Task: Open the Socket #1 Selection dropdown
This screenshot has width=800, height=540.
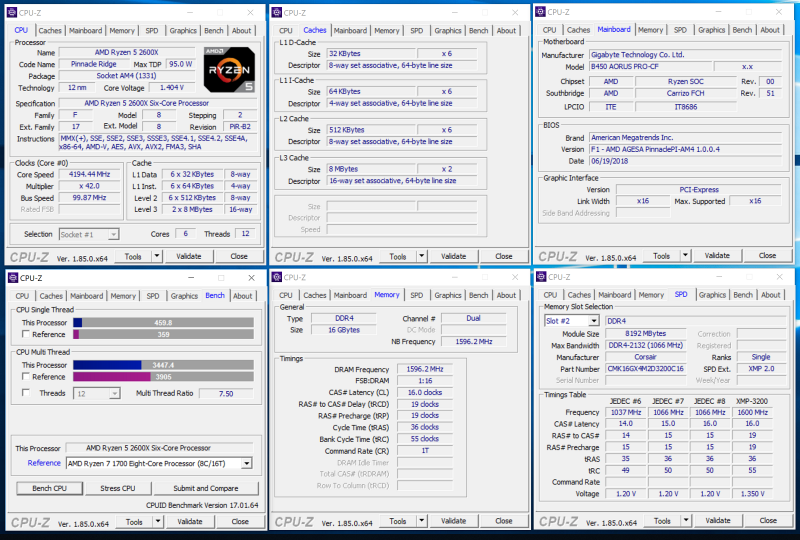Action: (x=114, y=234)
